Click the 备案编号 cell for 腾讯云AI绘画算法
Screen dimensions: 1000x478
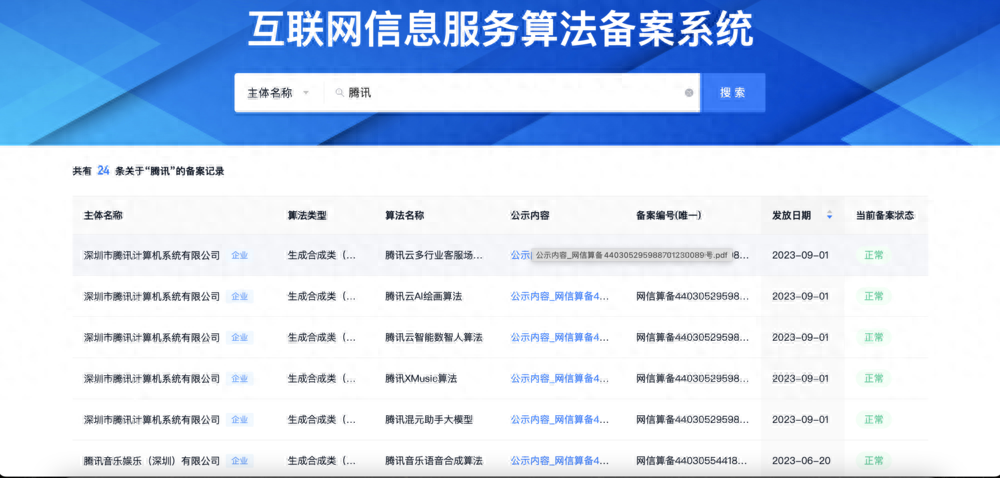693,296
